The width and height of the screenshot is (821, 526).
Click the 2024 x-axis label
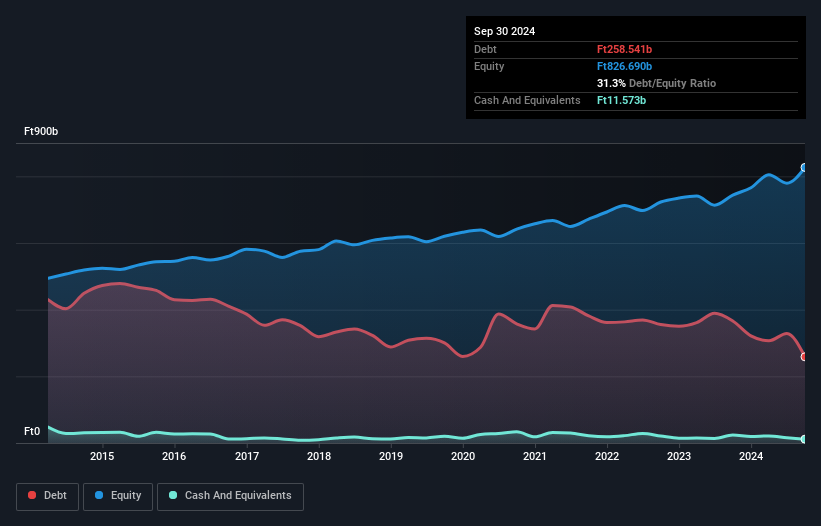751,456
